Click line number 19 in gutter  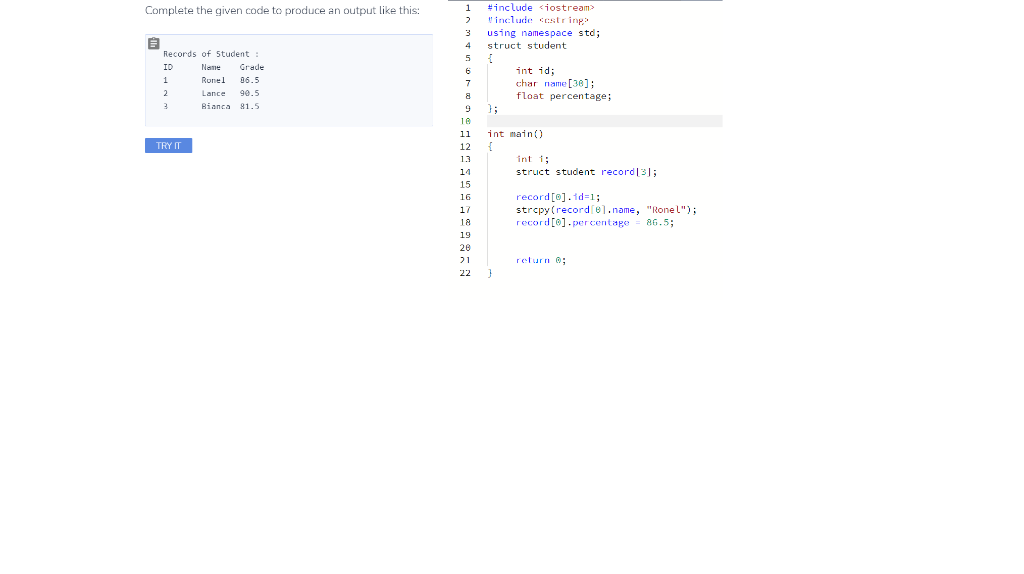point(465,235)
